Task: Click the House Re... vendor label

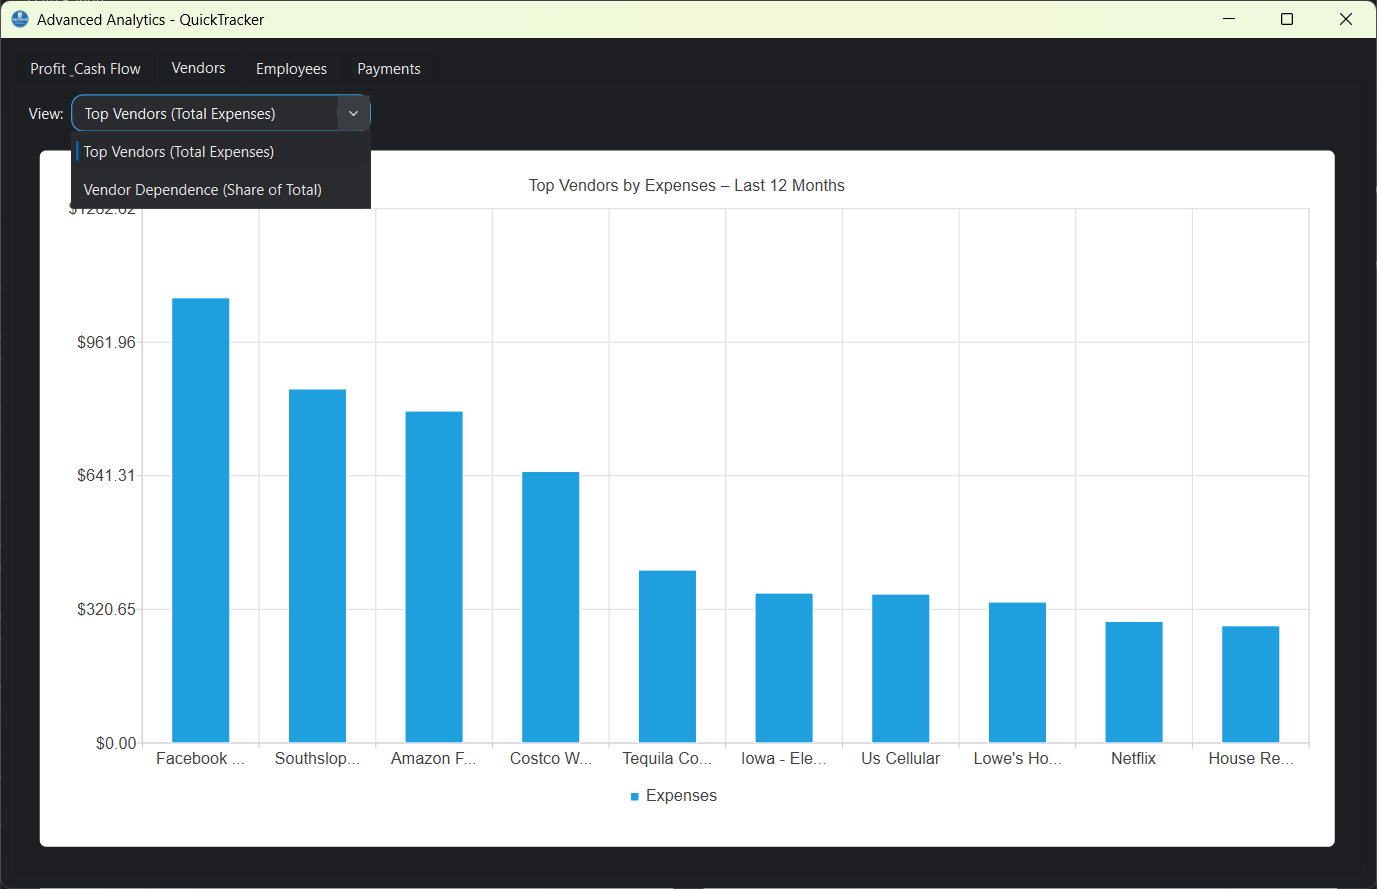Action: 1251,758
